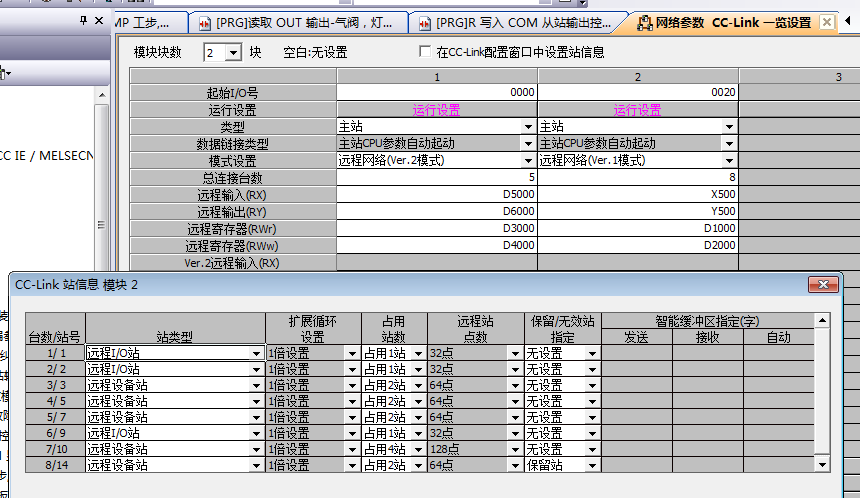Enable 在CC-Link配置窗口中设置站信息 checkbox
The height and width of the screenshot is (498, 860).
click(425, 52)
